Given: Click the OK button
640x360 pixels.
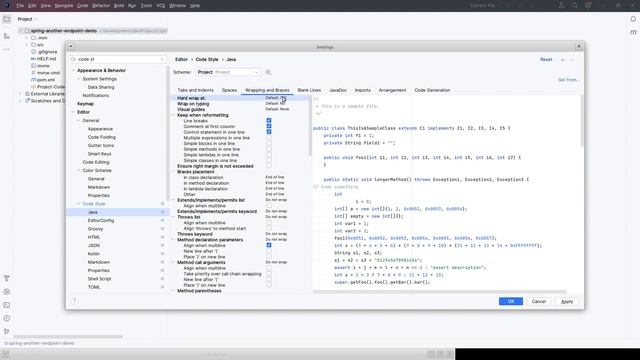Looking at the screenshot, I should (511, 301).
